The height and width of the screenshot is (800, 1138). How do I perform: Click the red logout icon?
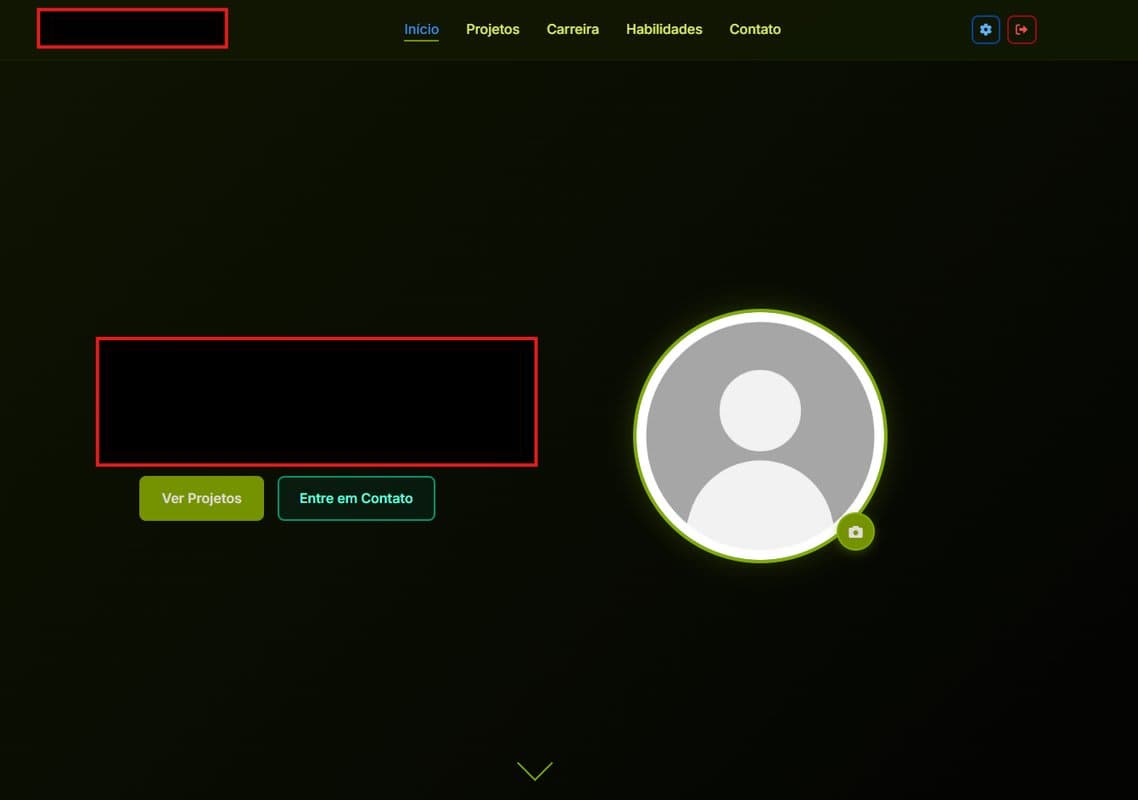pos(1021,30)
